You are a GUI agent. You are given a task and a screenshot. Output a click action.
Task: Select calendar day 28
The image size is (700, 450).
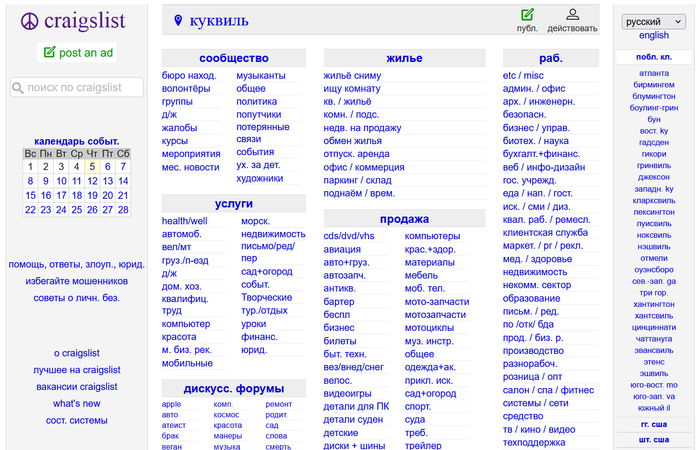123,210
